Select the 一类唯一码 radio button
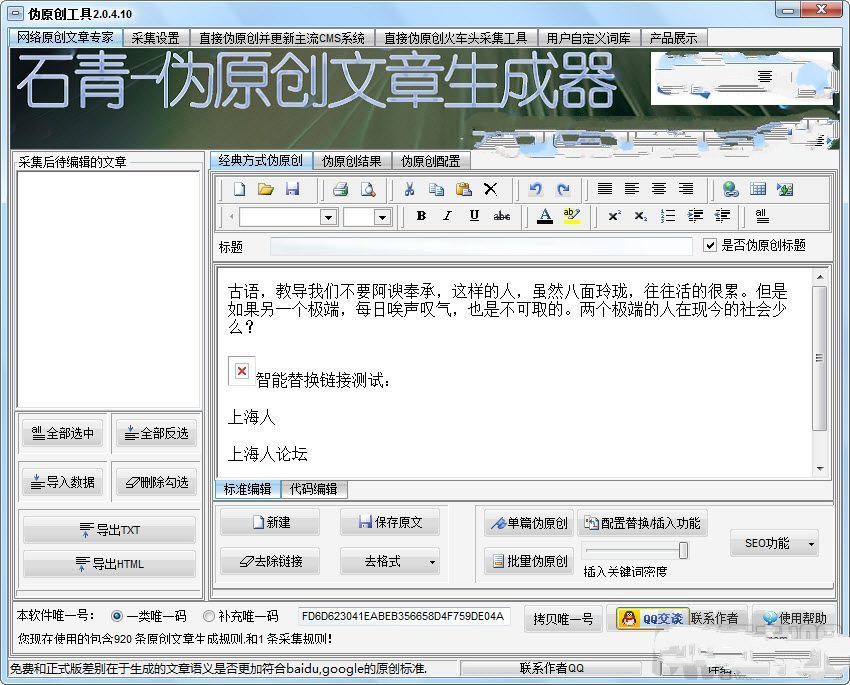Screen dimensions: 850x685 pyautogui.click(x=118, y=616)
